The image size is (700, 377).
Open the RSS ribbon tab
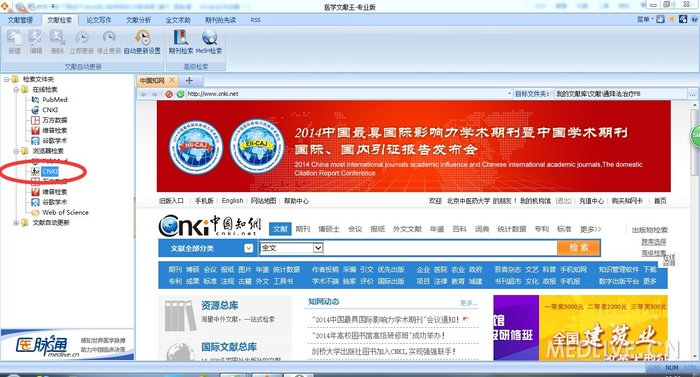[x=255, y=20]
